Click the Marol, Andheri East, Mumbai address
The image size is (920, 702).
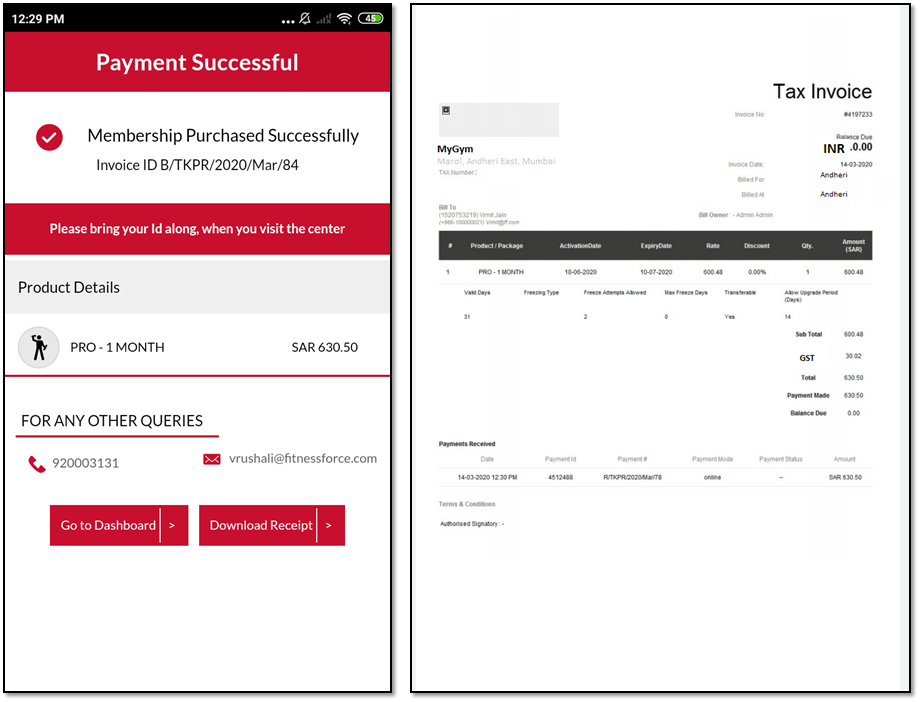coord(496,161)
